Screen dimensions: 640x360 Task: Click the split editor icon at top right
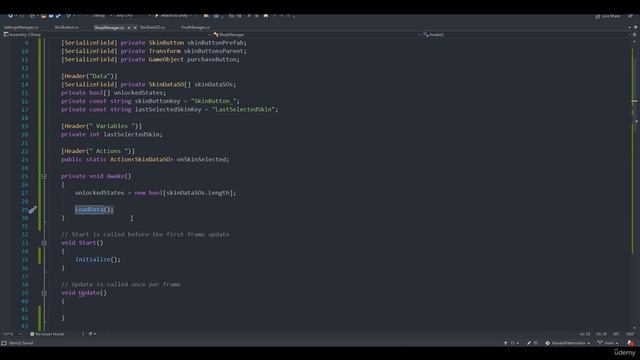point(634,35)
